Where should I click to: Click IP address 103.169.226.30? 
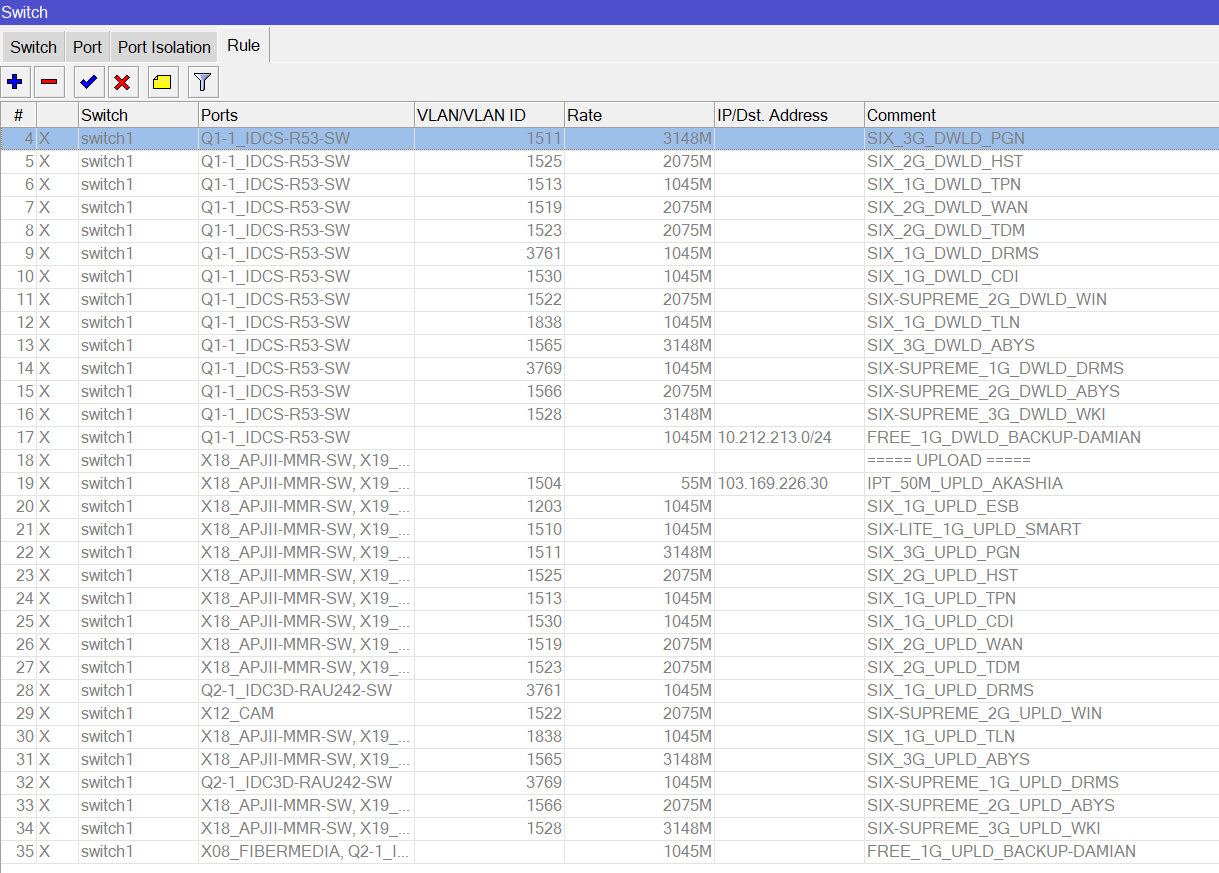[772, 483]
